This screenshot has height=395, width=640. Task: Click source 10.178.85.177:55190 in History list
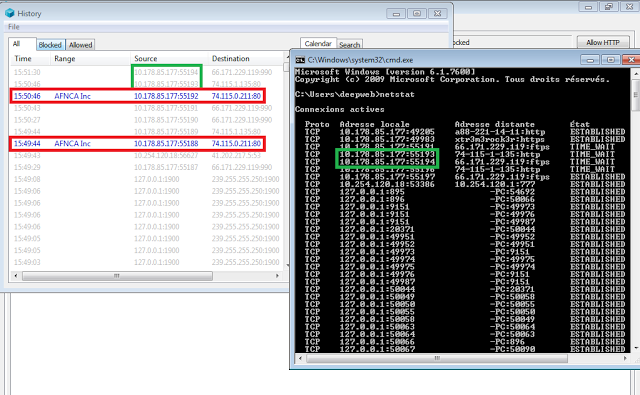[x=166, y=120]
